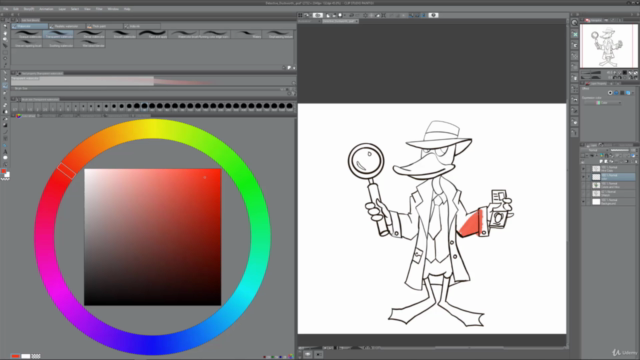Choose the Paint and apply brush

153,34
